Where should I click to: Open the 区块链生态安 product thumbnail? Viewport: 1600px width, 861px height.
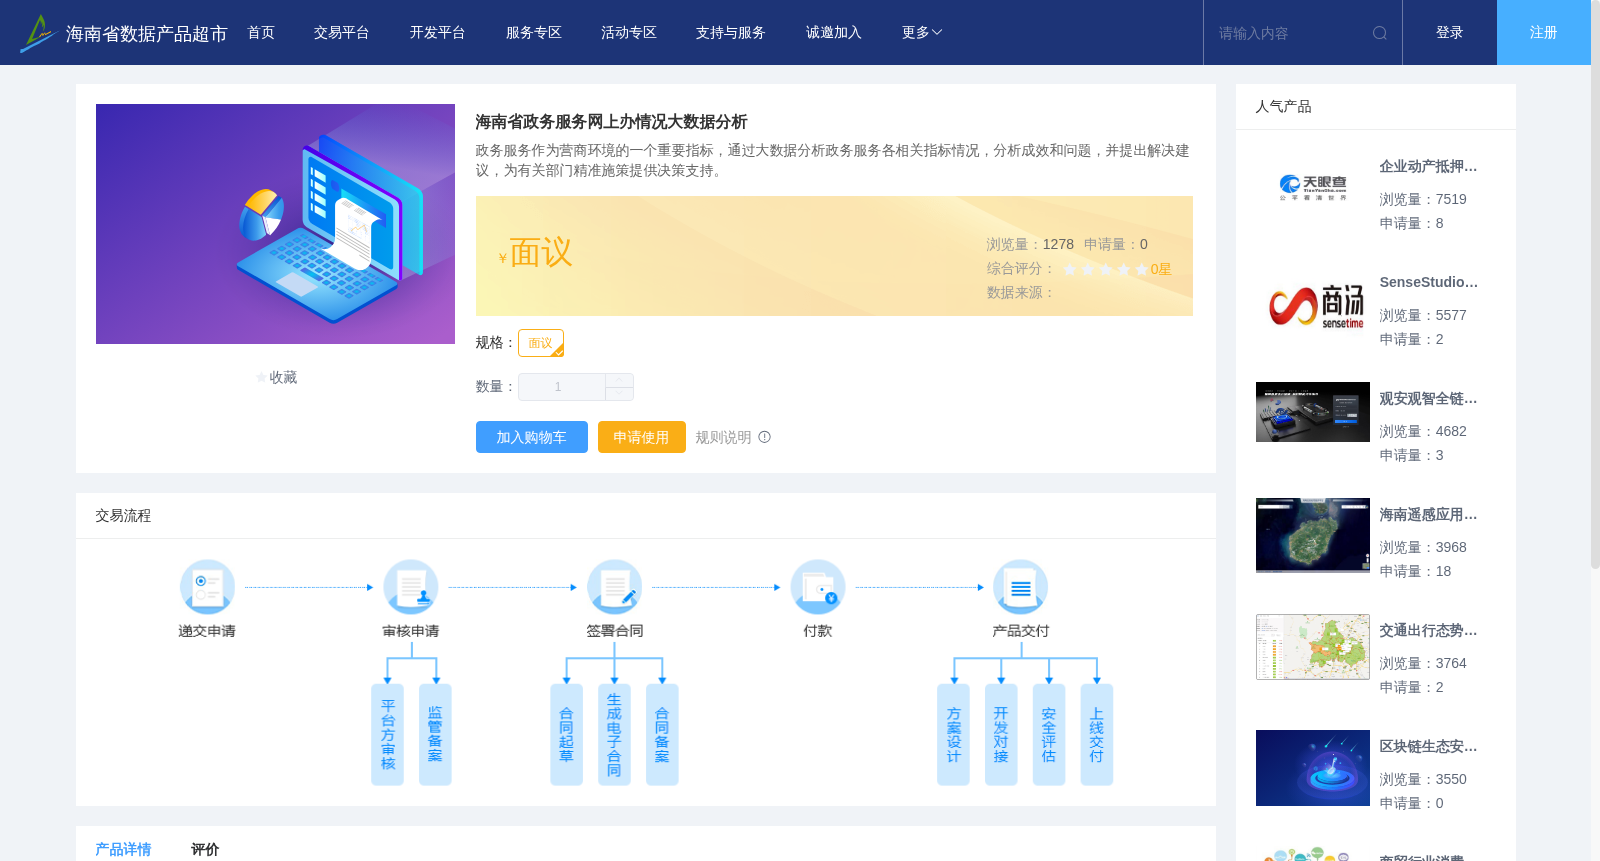[1313, 768]
